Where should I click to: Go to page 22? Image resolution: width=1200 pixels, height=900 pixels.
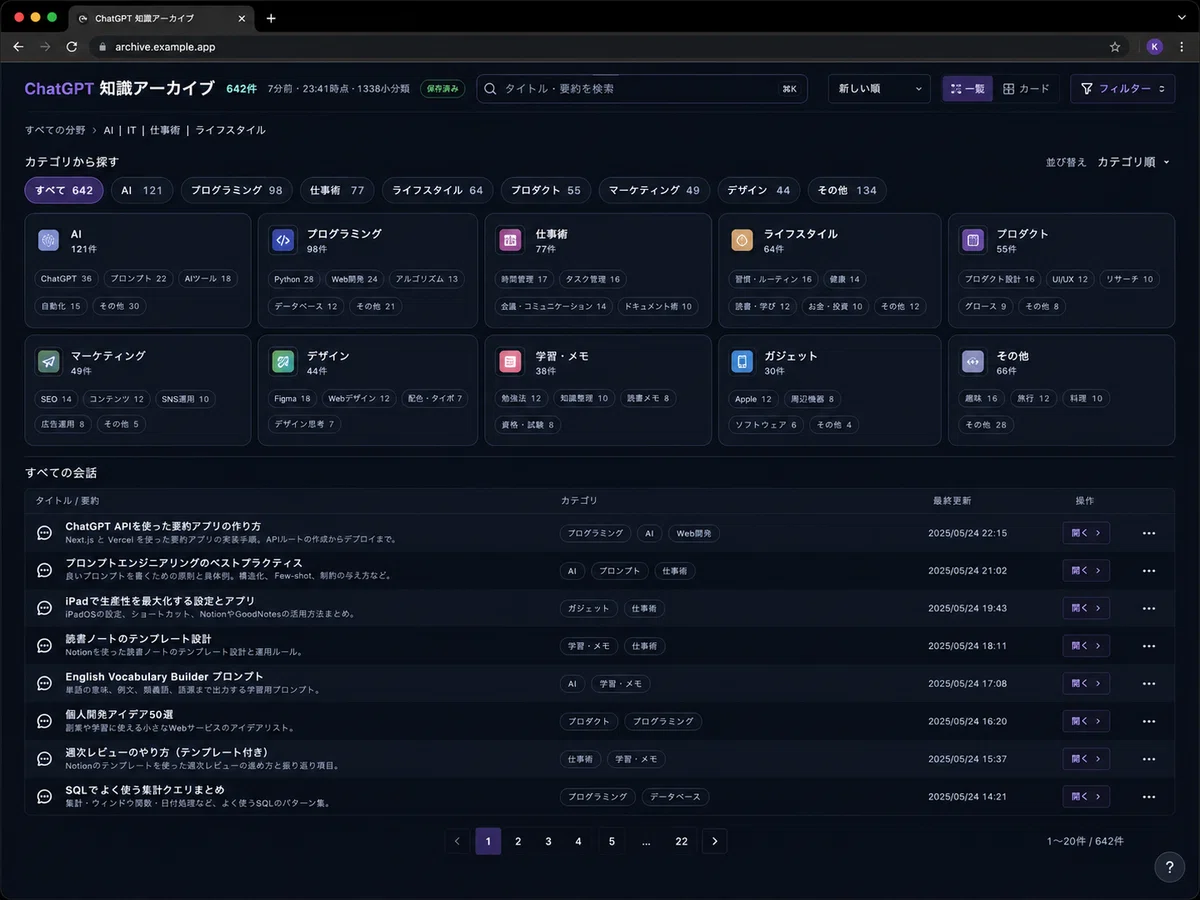[681, 841]
